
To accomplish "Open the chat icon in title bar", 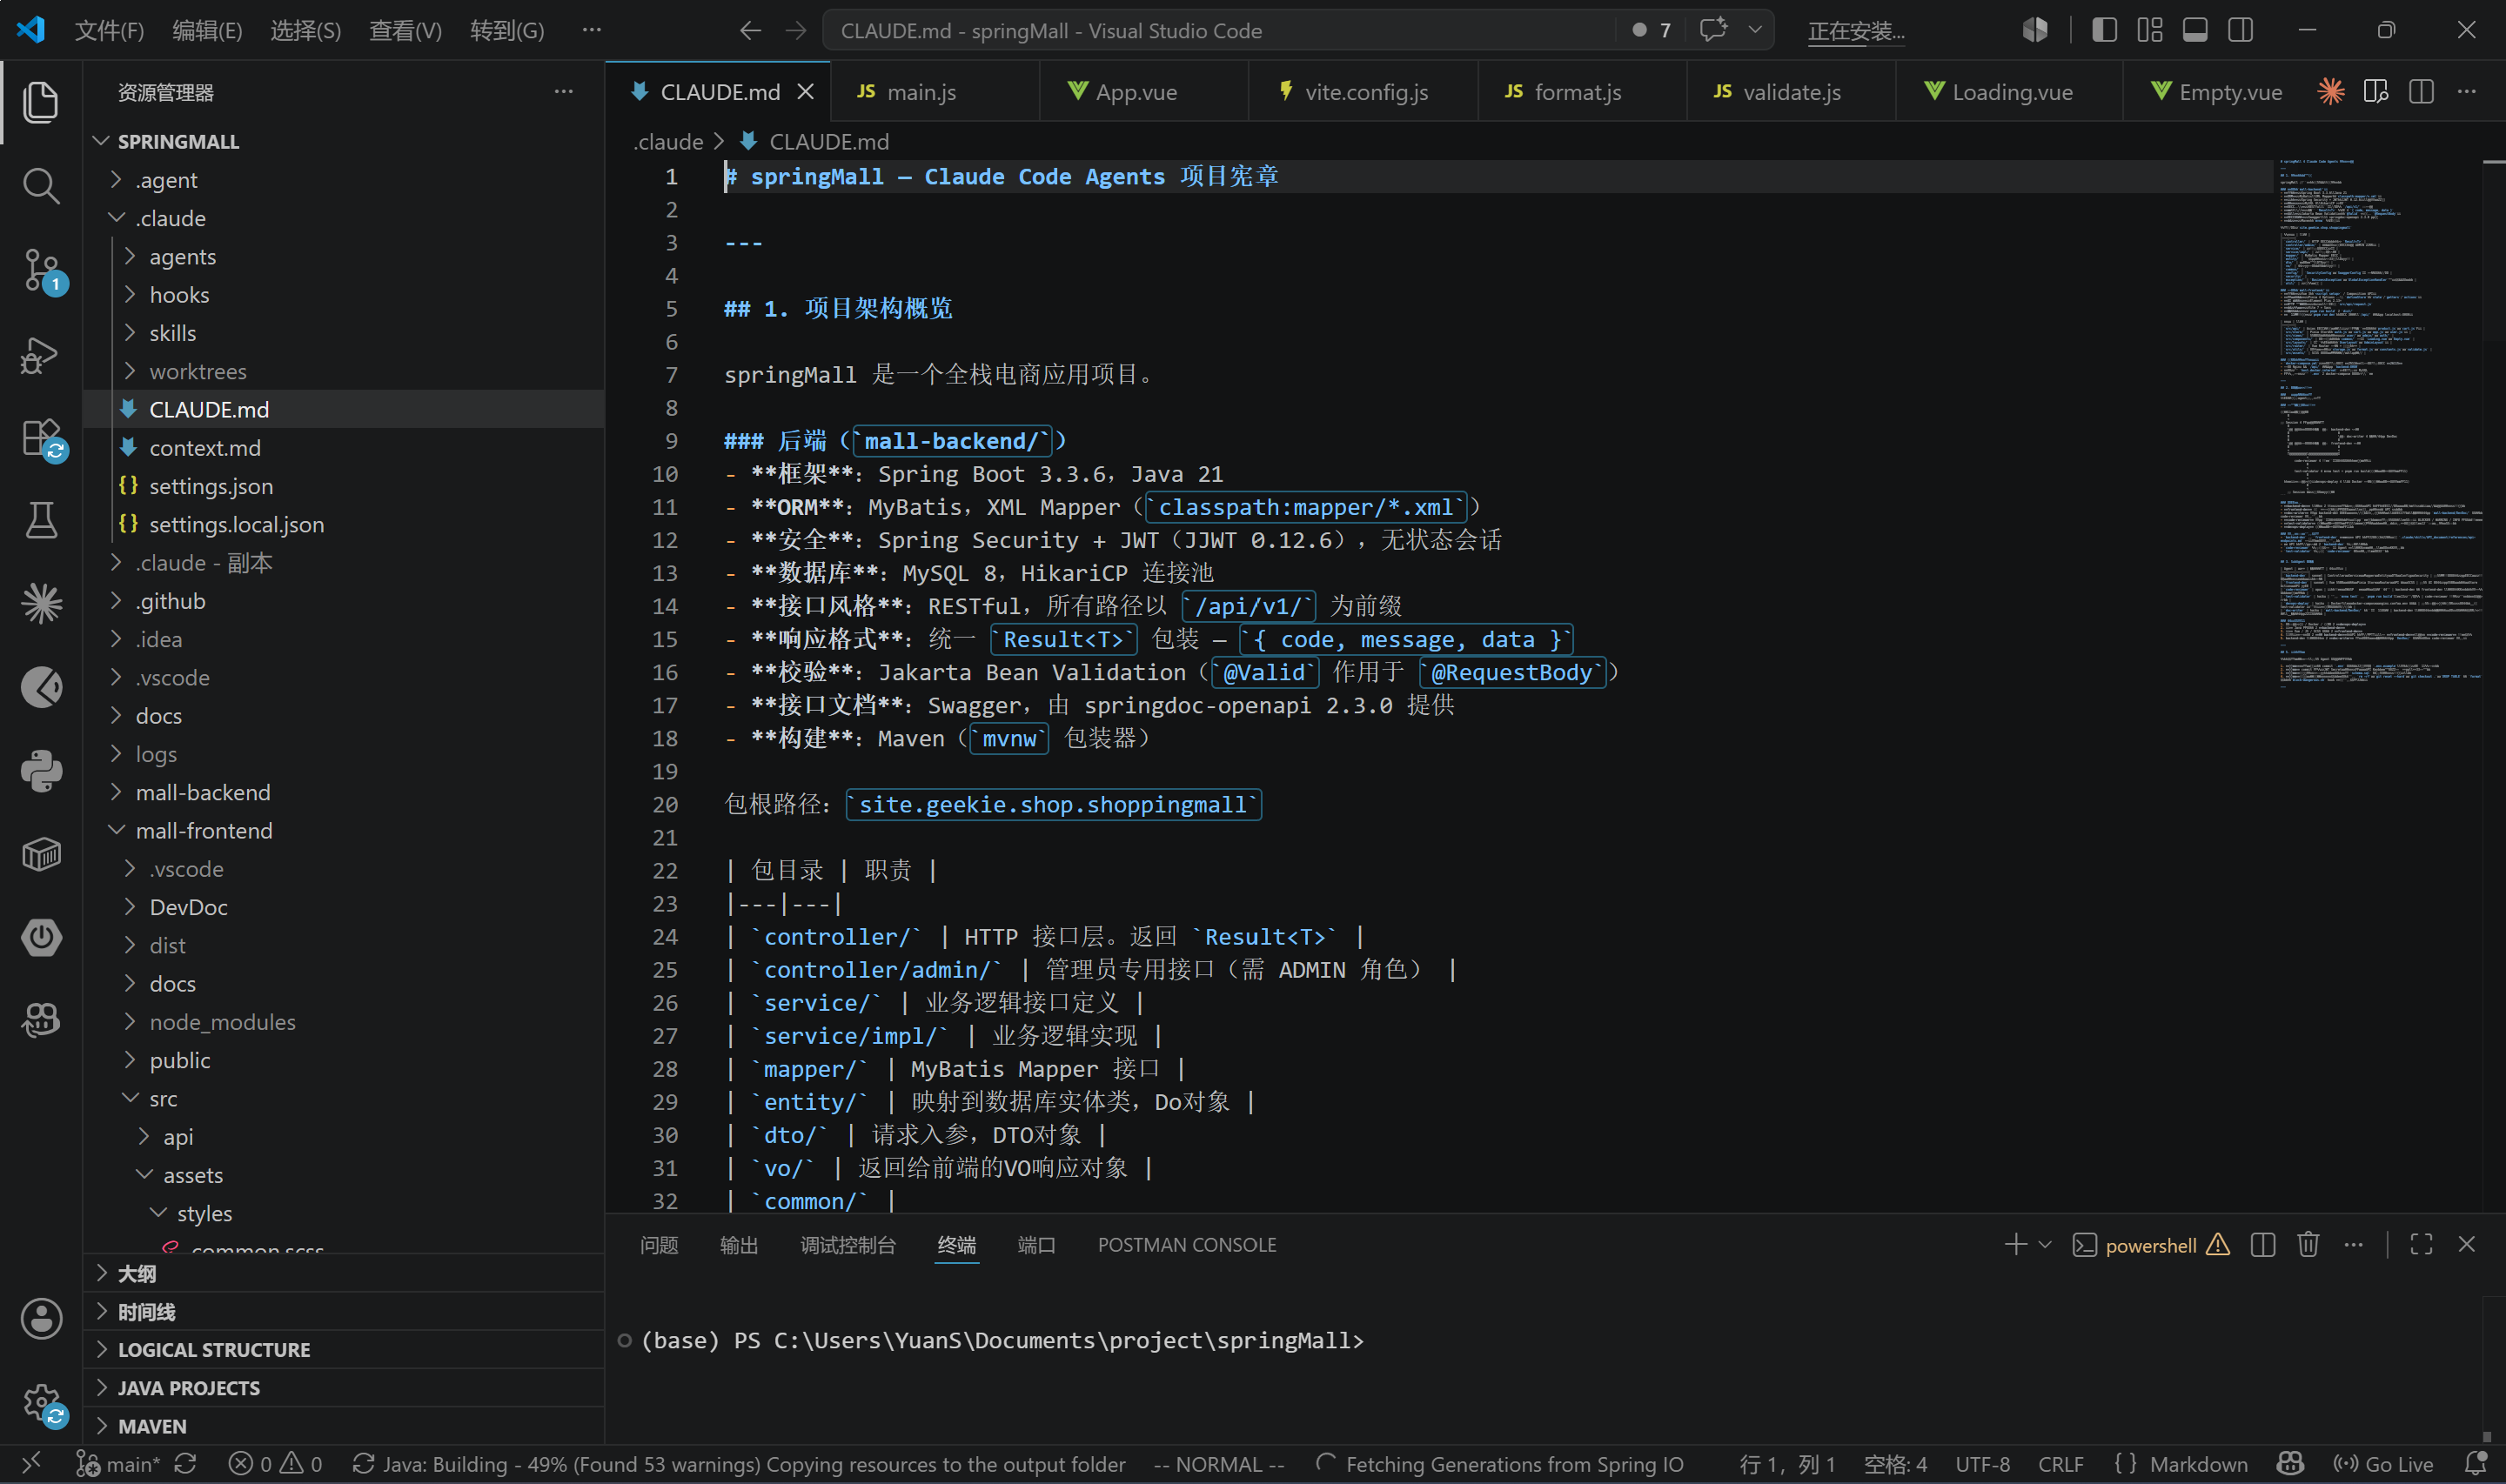I will click(x=1713, y=30).
